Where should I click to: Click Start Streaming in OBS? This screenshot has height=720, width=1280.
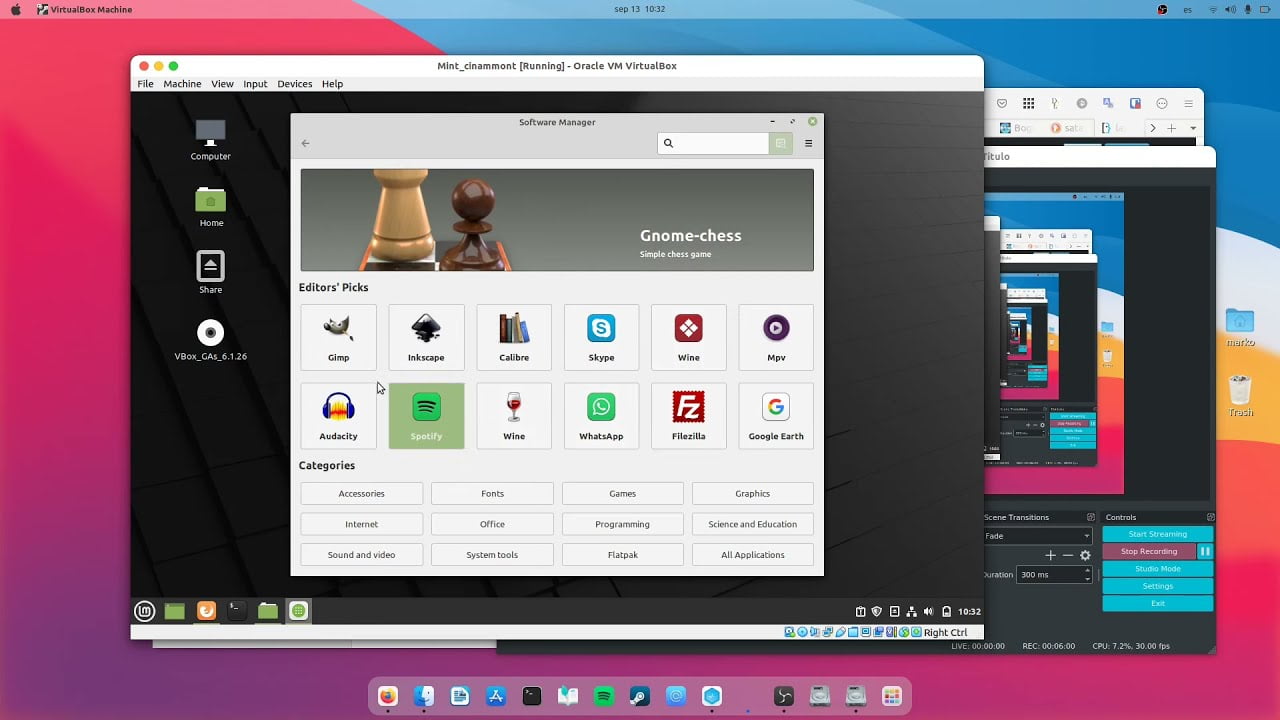[1157, 534]
